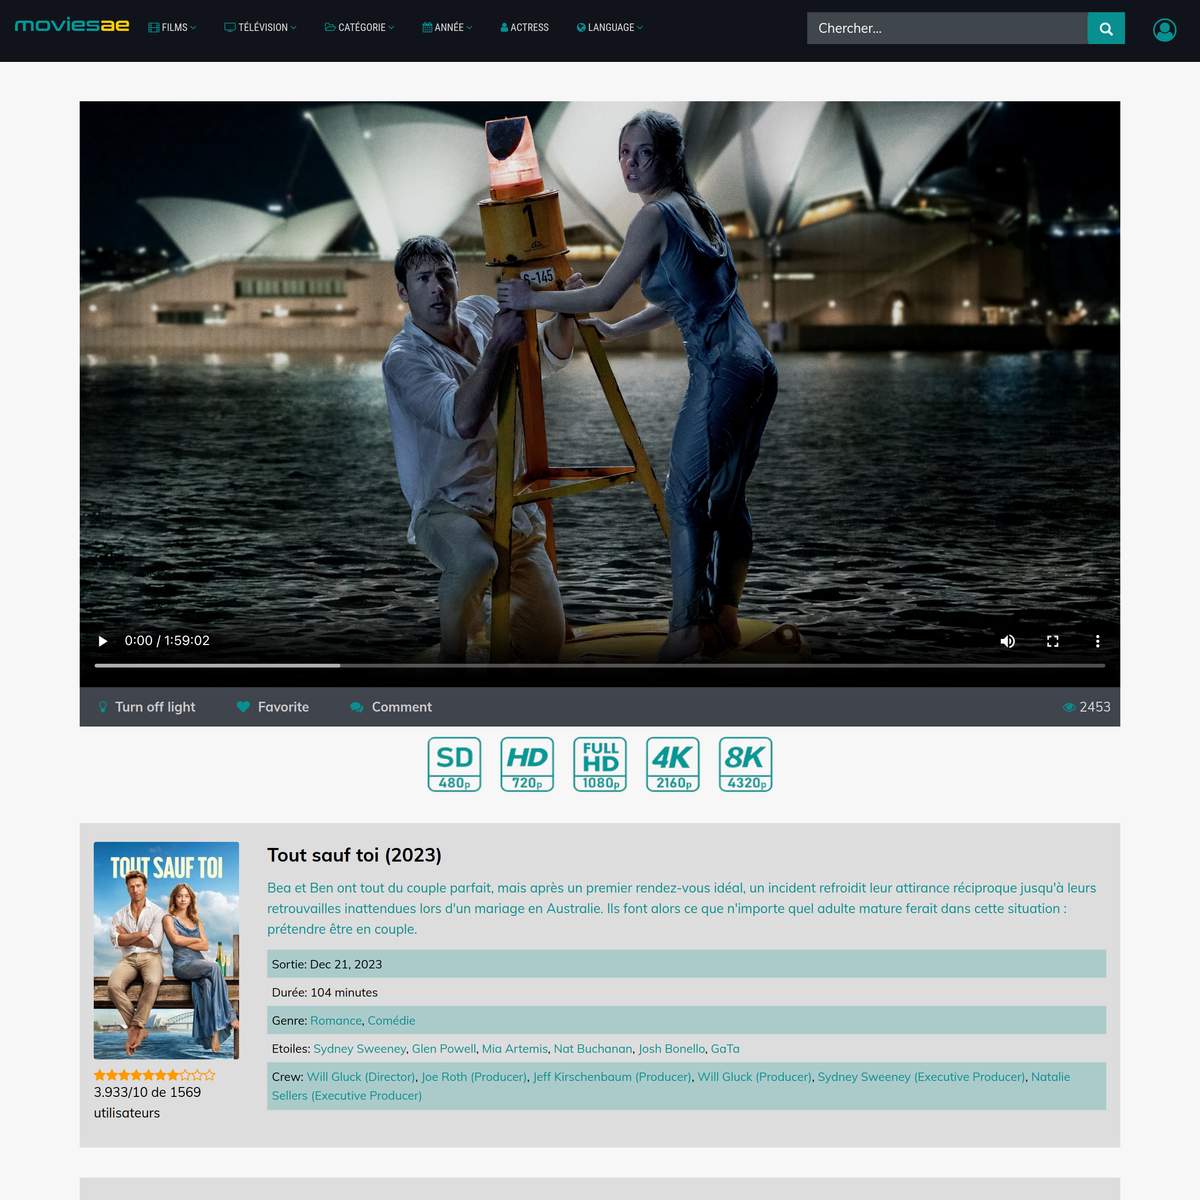Open the Actress menu item
The height and width of the screenshot is (1200, 1200).
pos(524,28)
